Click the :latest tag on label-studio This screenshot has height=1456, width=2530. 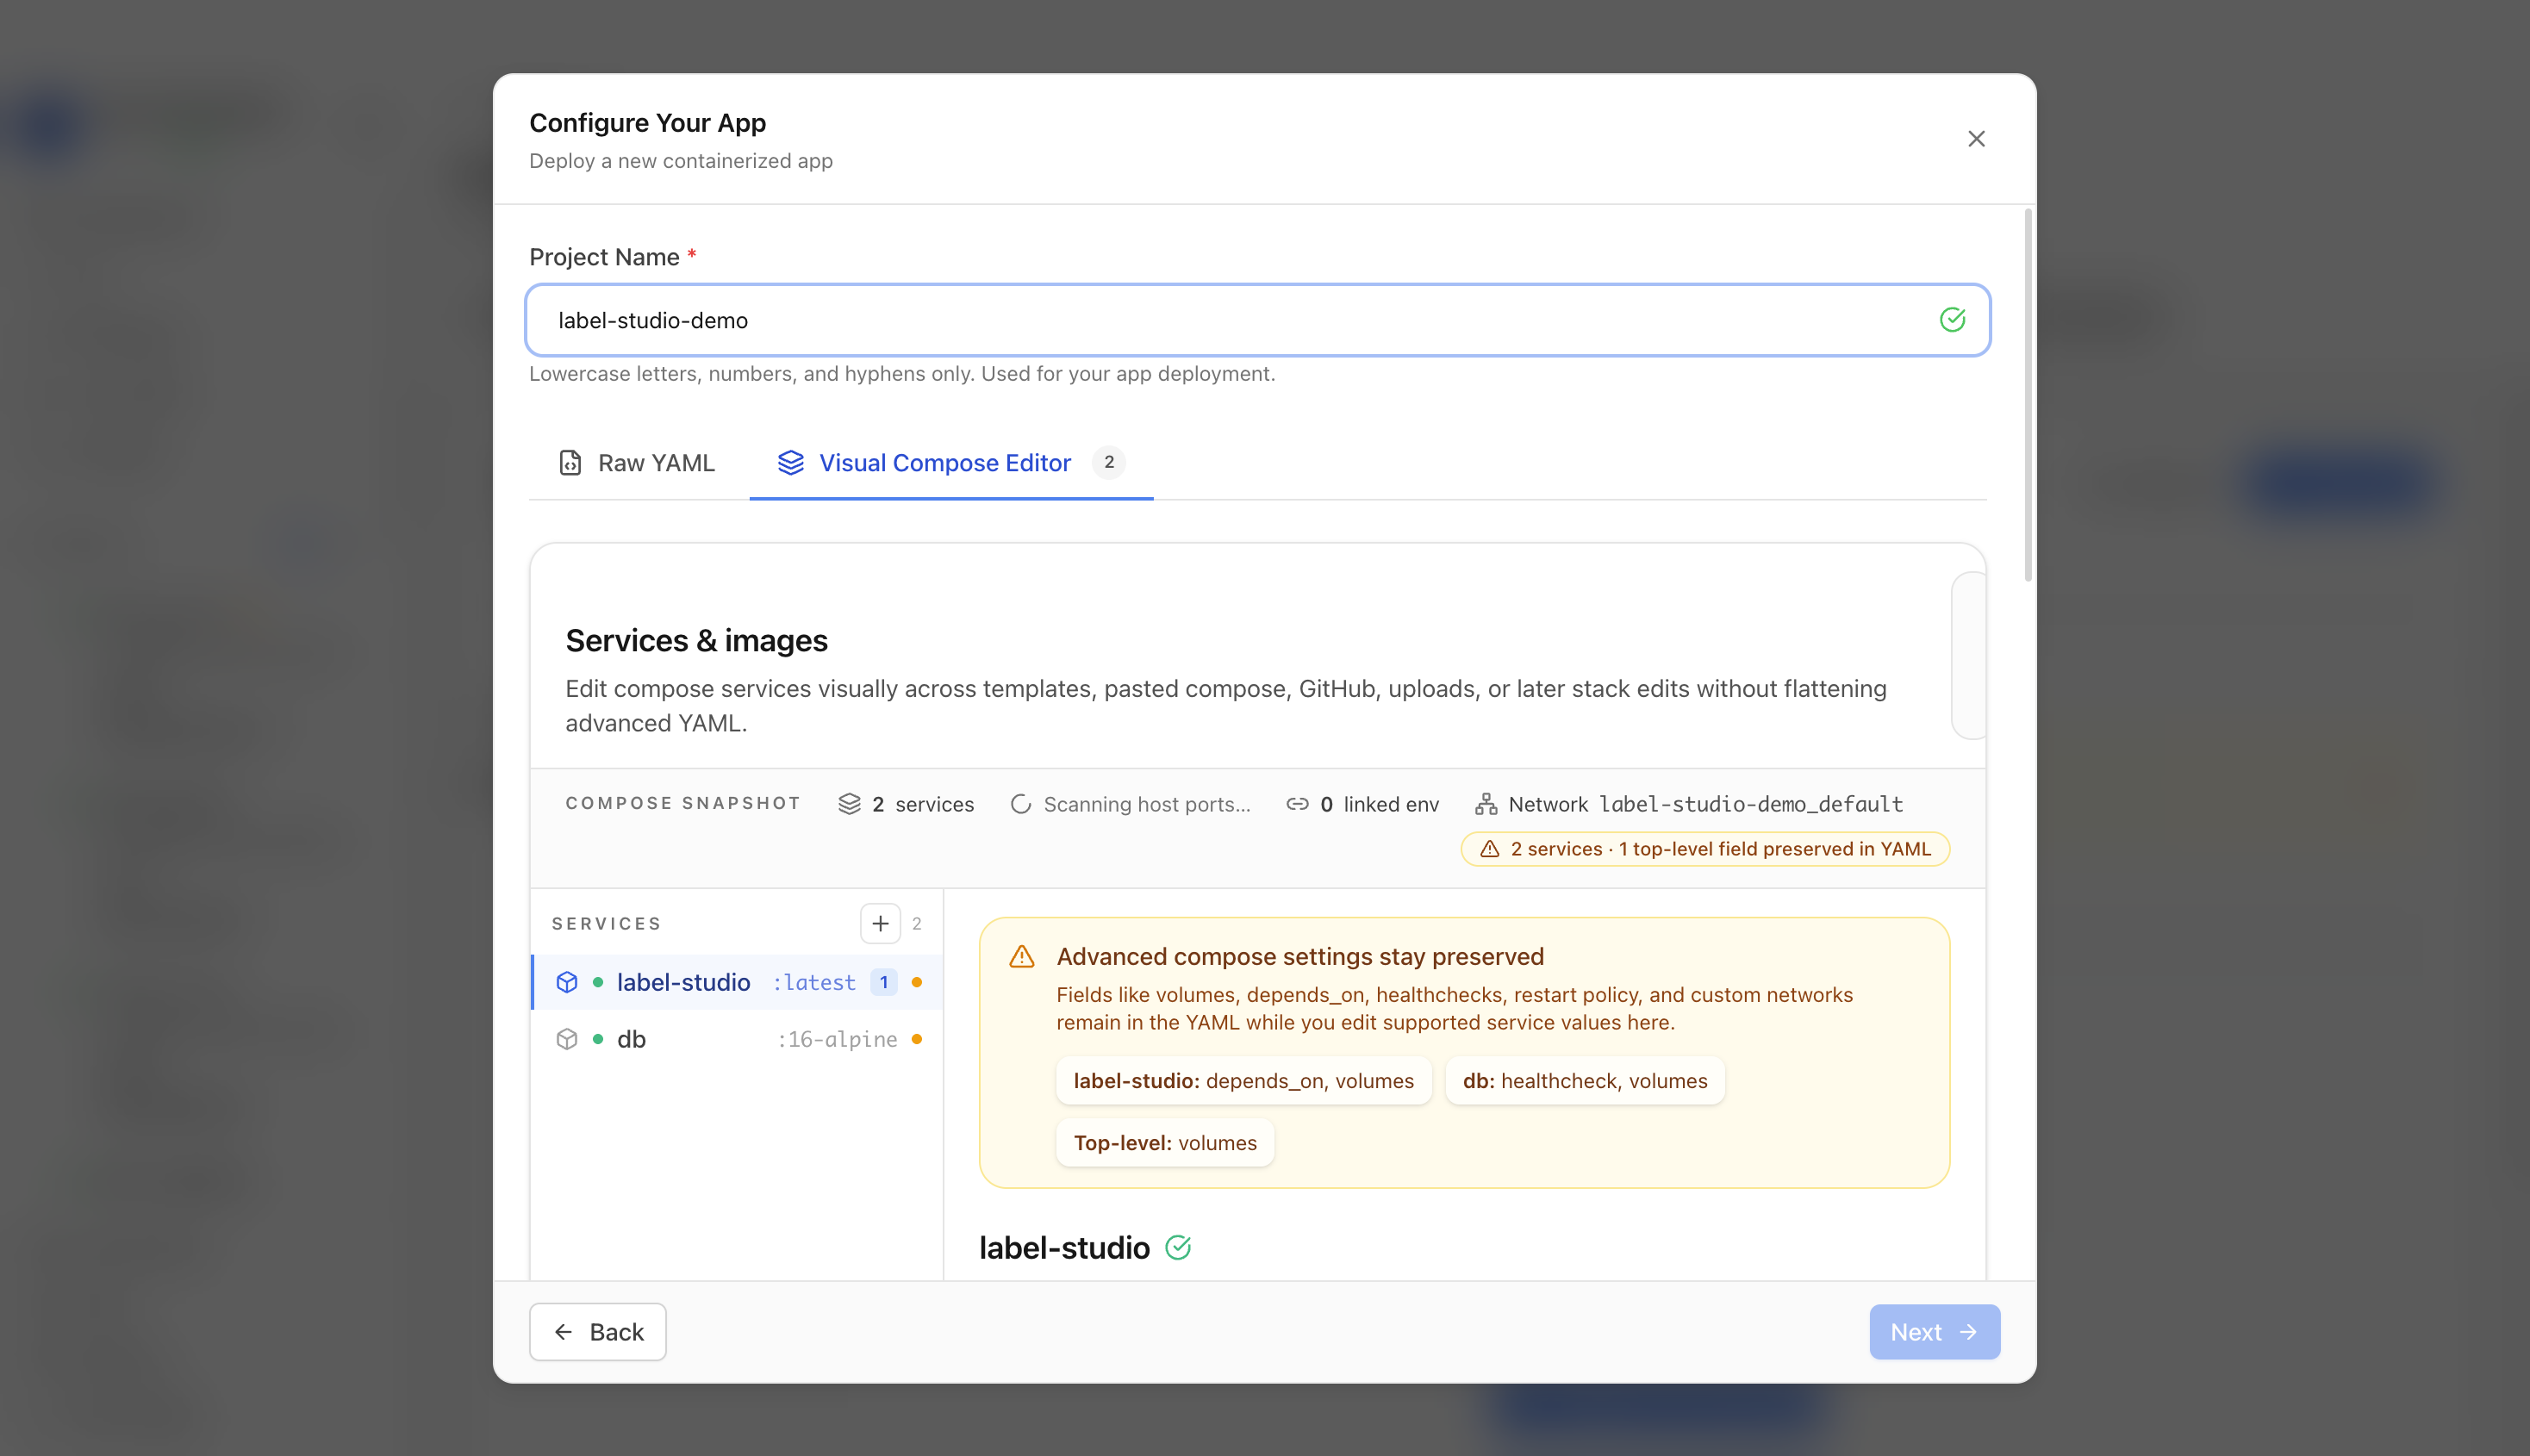(814, 982)
